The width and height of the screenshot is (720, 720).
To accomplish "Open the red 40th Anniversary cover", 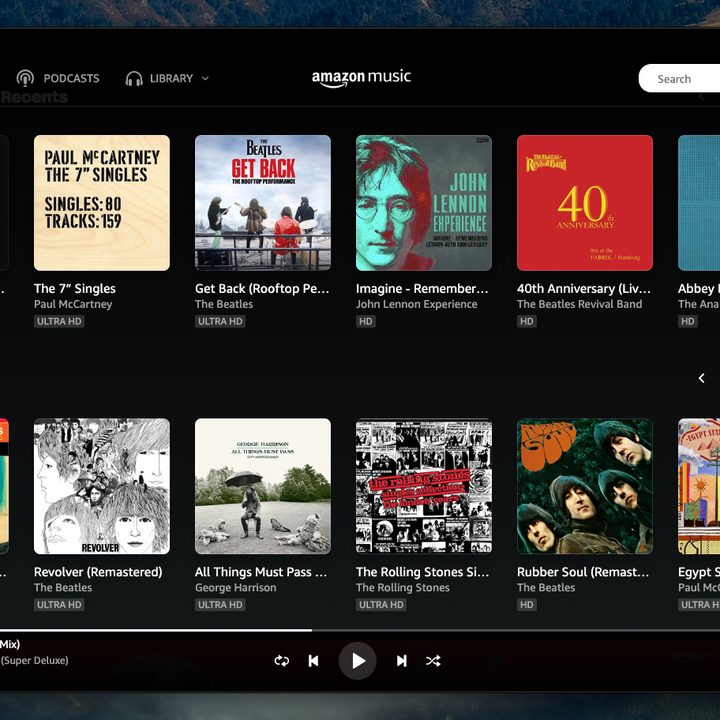I will pyautogui.click(x=585, y=203).
